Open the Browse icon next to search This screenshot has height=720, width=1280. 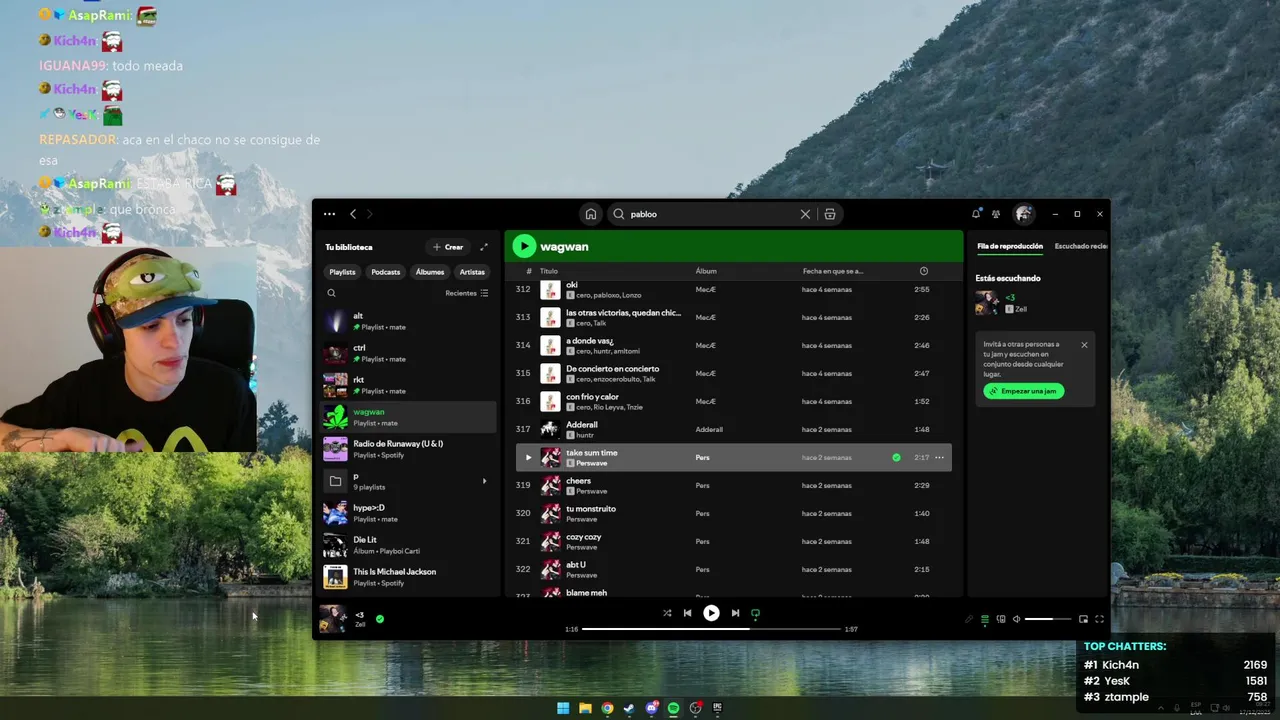point(830,214)
